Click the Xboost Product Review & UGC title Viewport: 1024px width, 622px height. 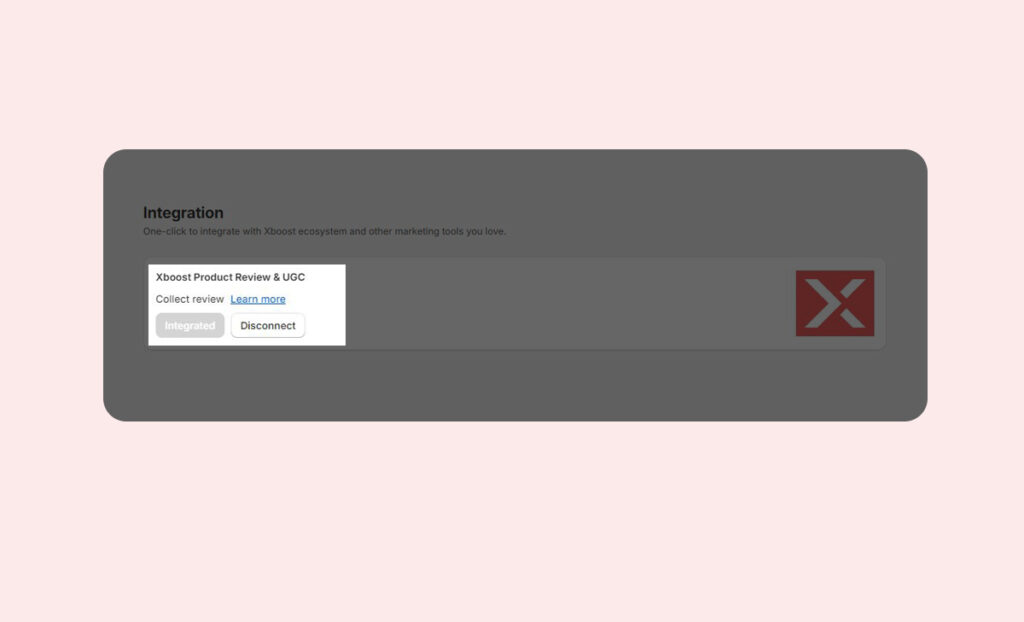(230, 277)
